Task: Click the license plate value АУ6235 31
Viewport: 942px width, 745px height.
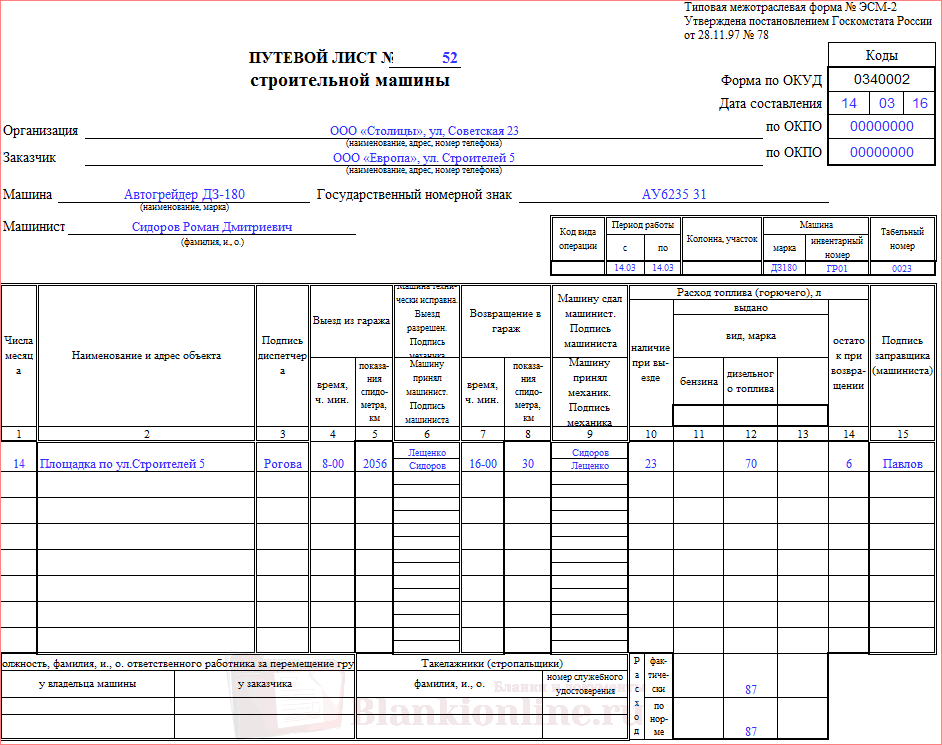Action: point(673,195)
